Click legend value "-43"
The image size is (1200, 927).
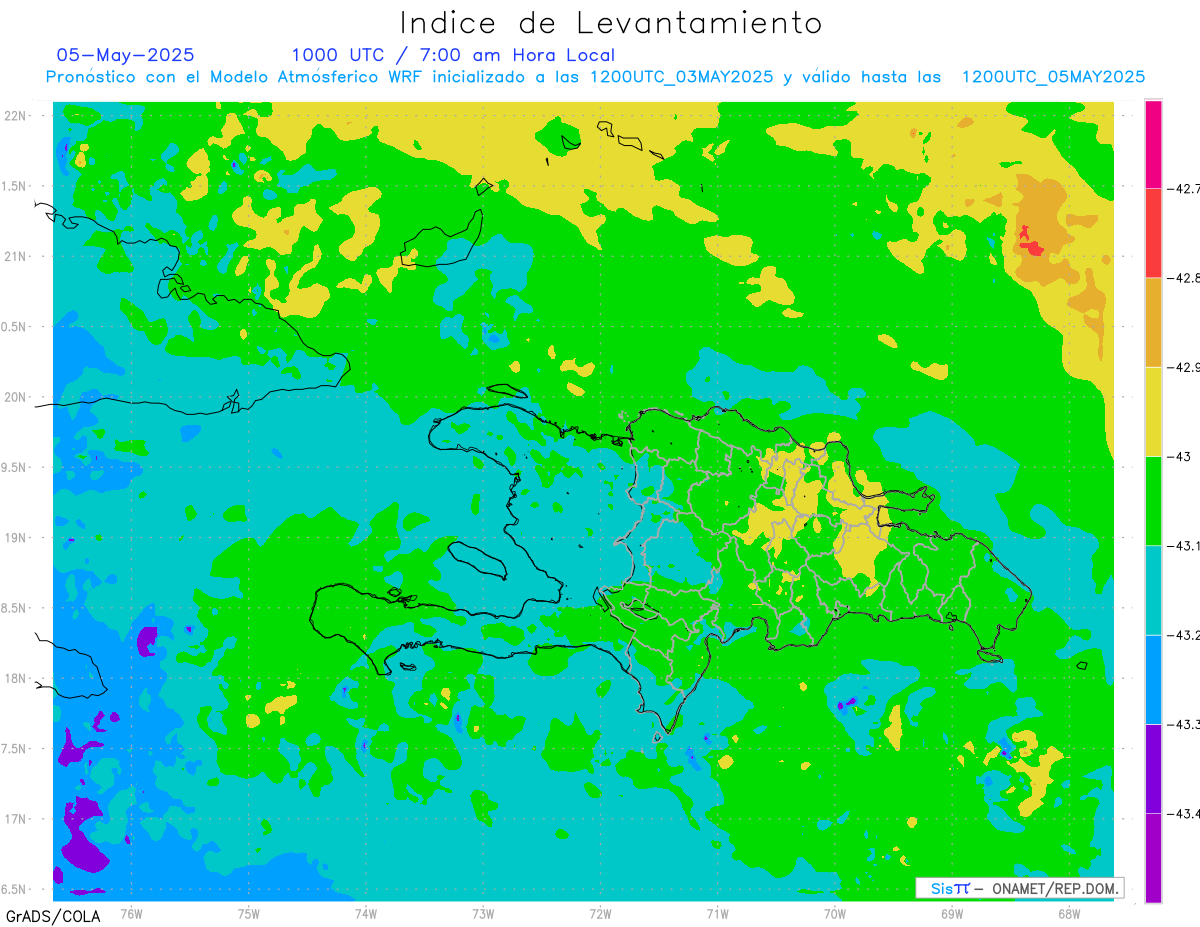(x=1178, y=456)
